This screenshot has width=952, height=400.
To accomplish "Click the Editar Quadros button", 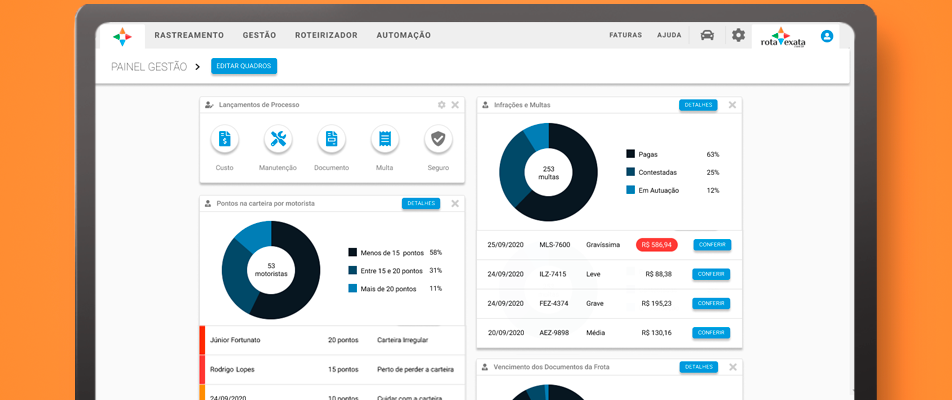I will click(x=244, y=66).
